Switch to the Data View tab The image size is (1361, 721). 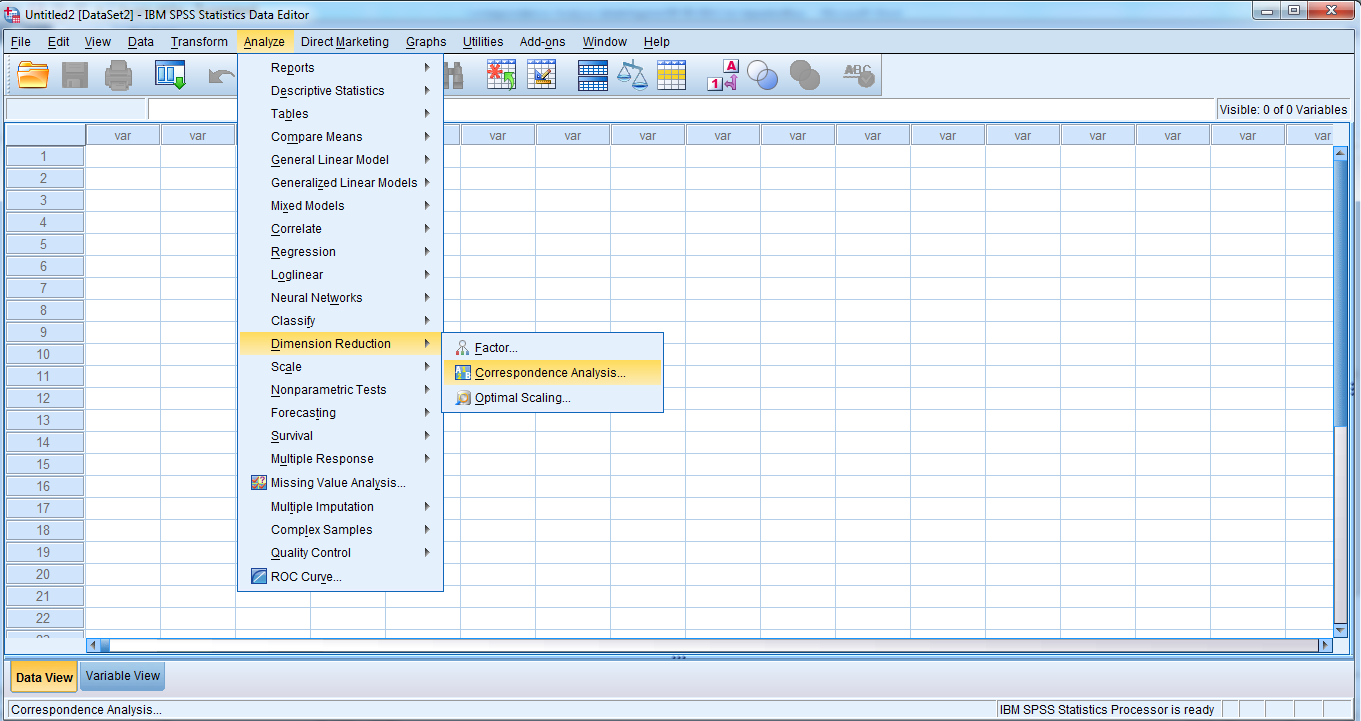(x=44, y=677)
